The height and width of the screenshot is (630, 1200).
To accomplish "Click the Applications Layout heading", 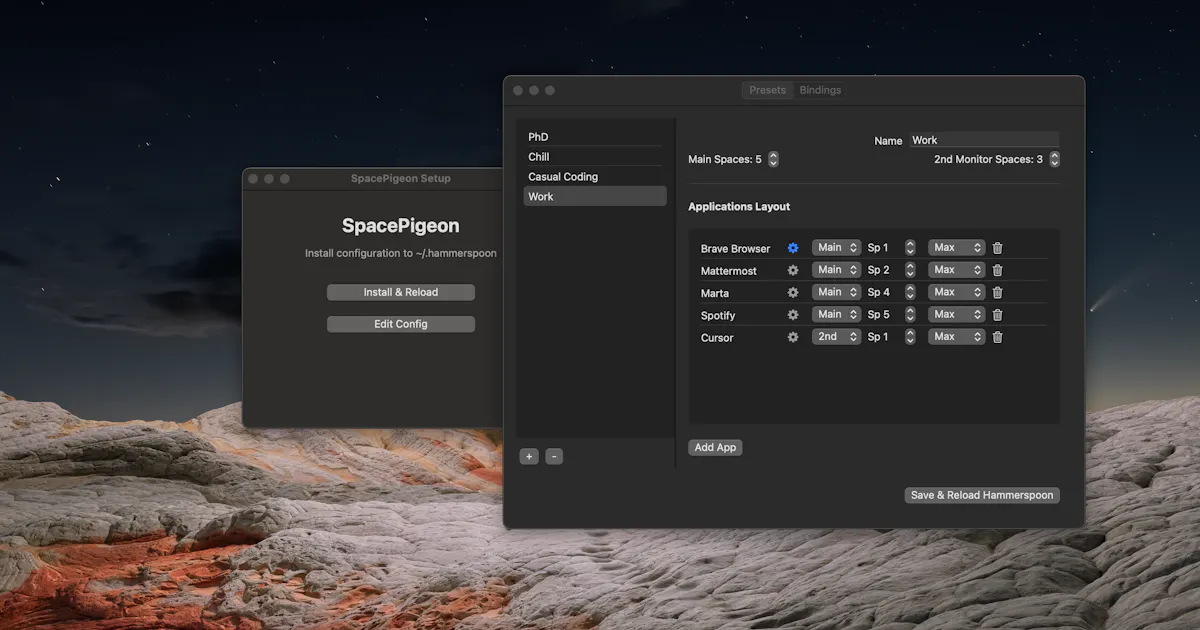I will (x=739, y=207).
